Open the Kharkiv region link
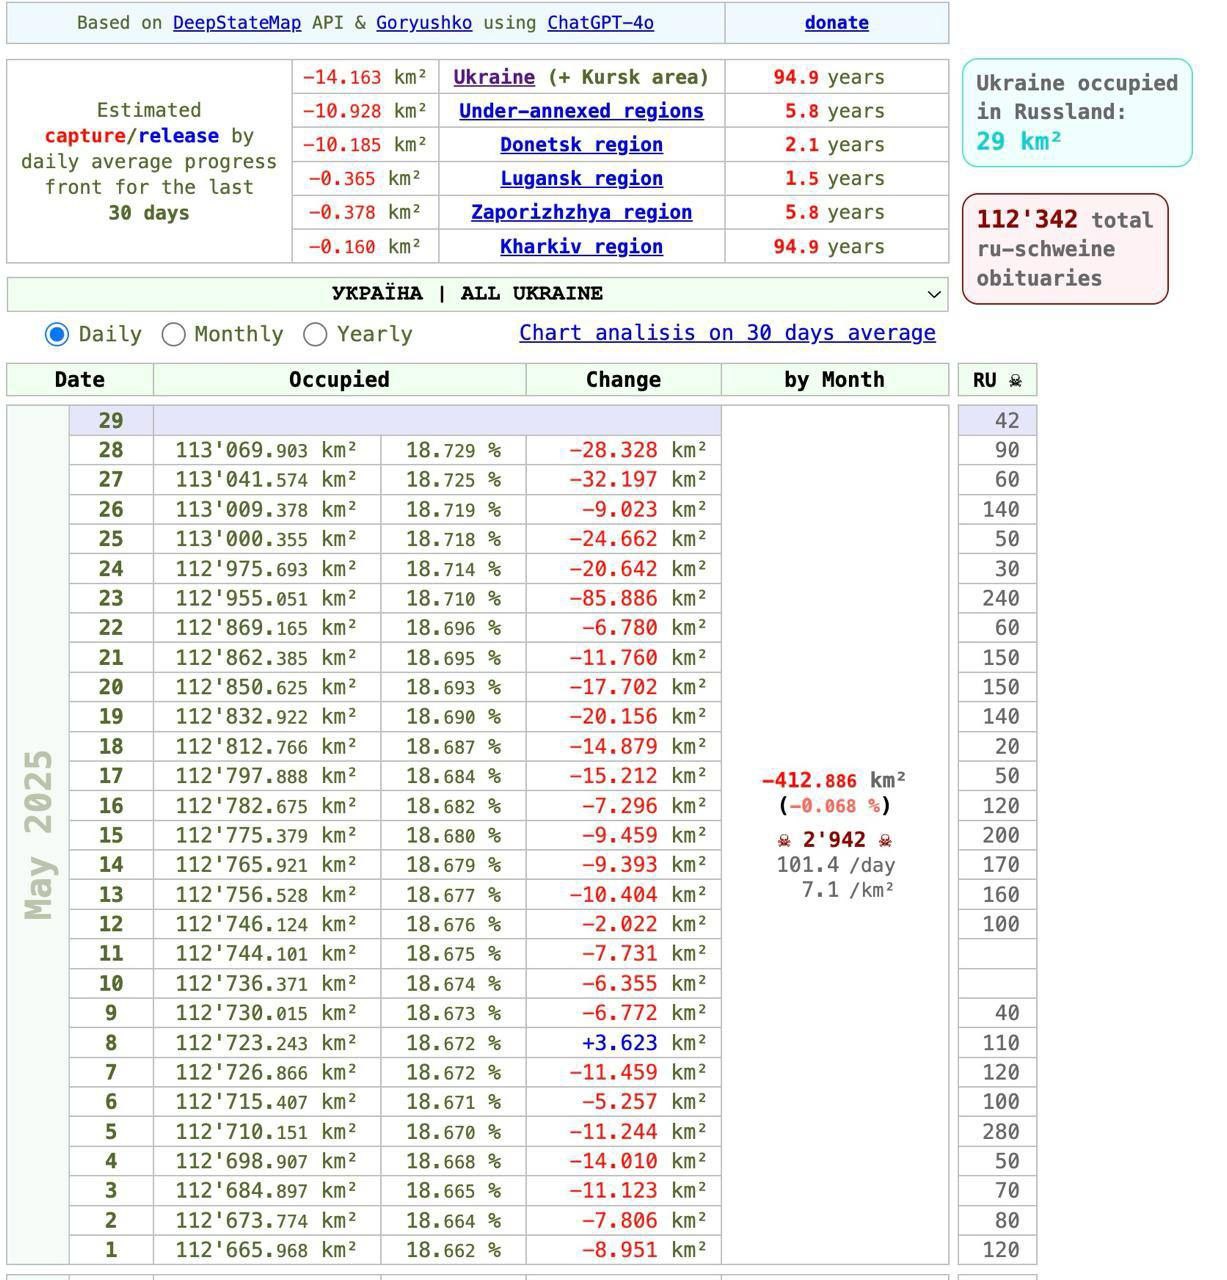 coord(581,247)
